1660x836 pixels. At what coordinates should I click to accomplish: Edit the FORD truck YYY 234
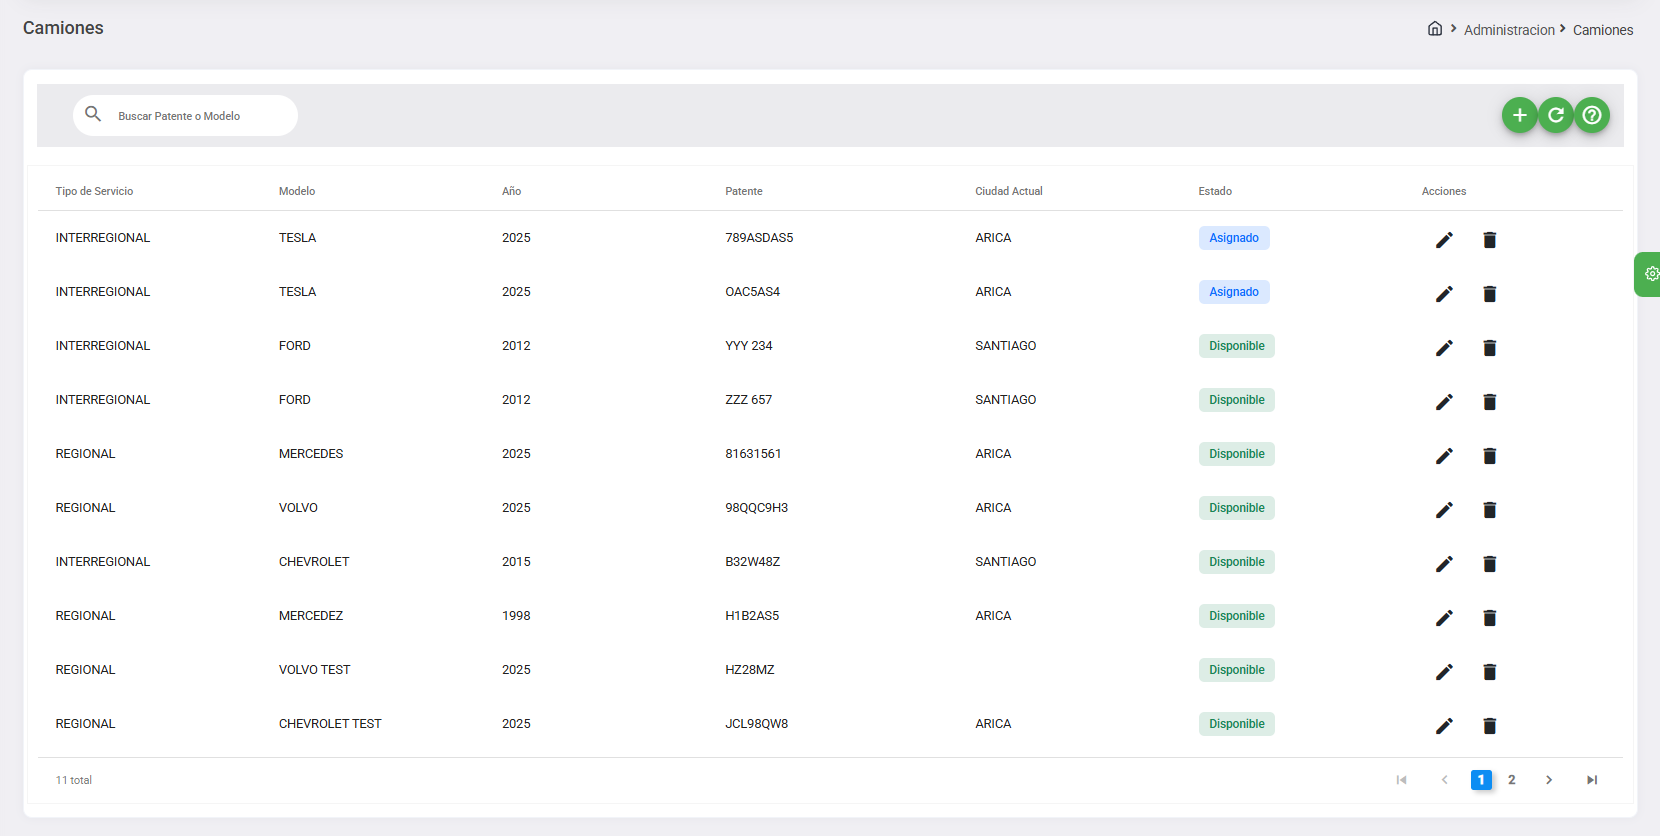(1444, 348)
